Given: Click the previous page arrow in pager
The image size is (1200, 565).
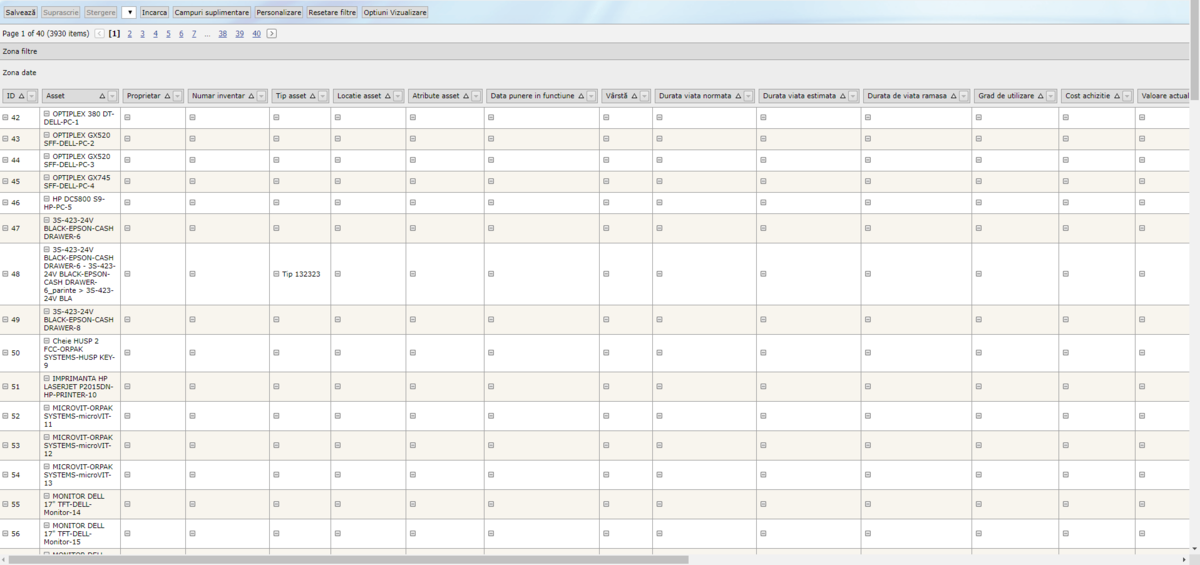Looking at the screenshot, I should click(99, 33).
